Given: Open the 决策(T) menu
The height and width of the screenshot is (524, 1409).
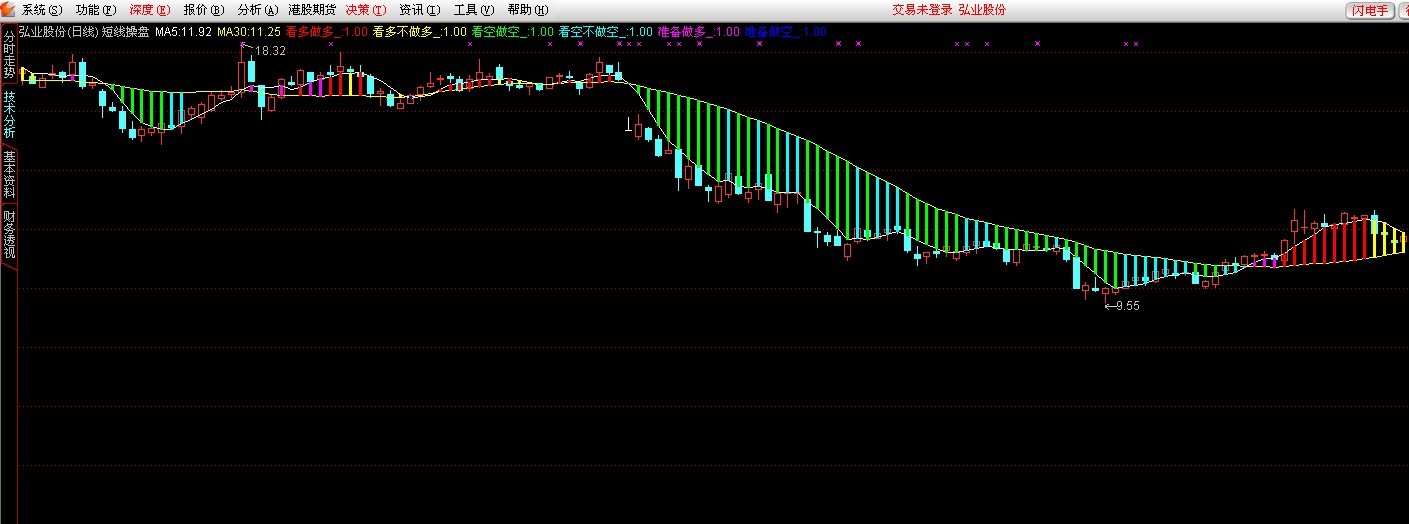Looking at the screenshot, I should pos(366,10).
